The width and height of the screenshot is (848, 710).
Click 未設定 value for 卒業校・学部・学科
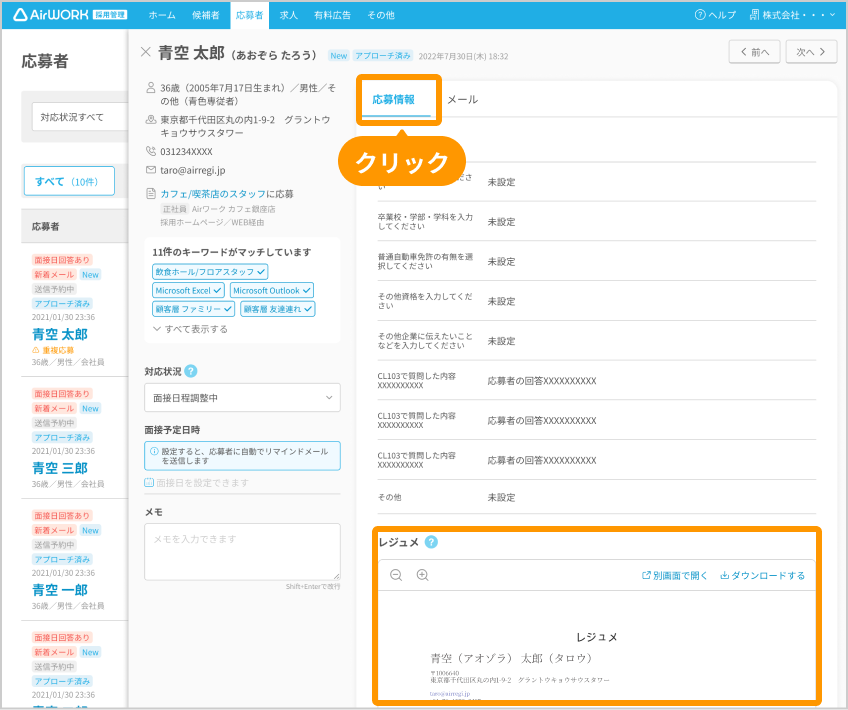tap(501, 222)
